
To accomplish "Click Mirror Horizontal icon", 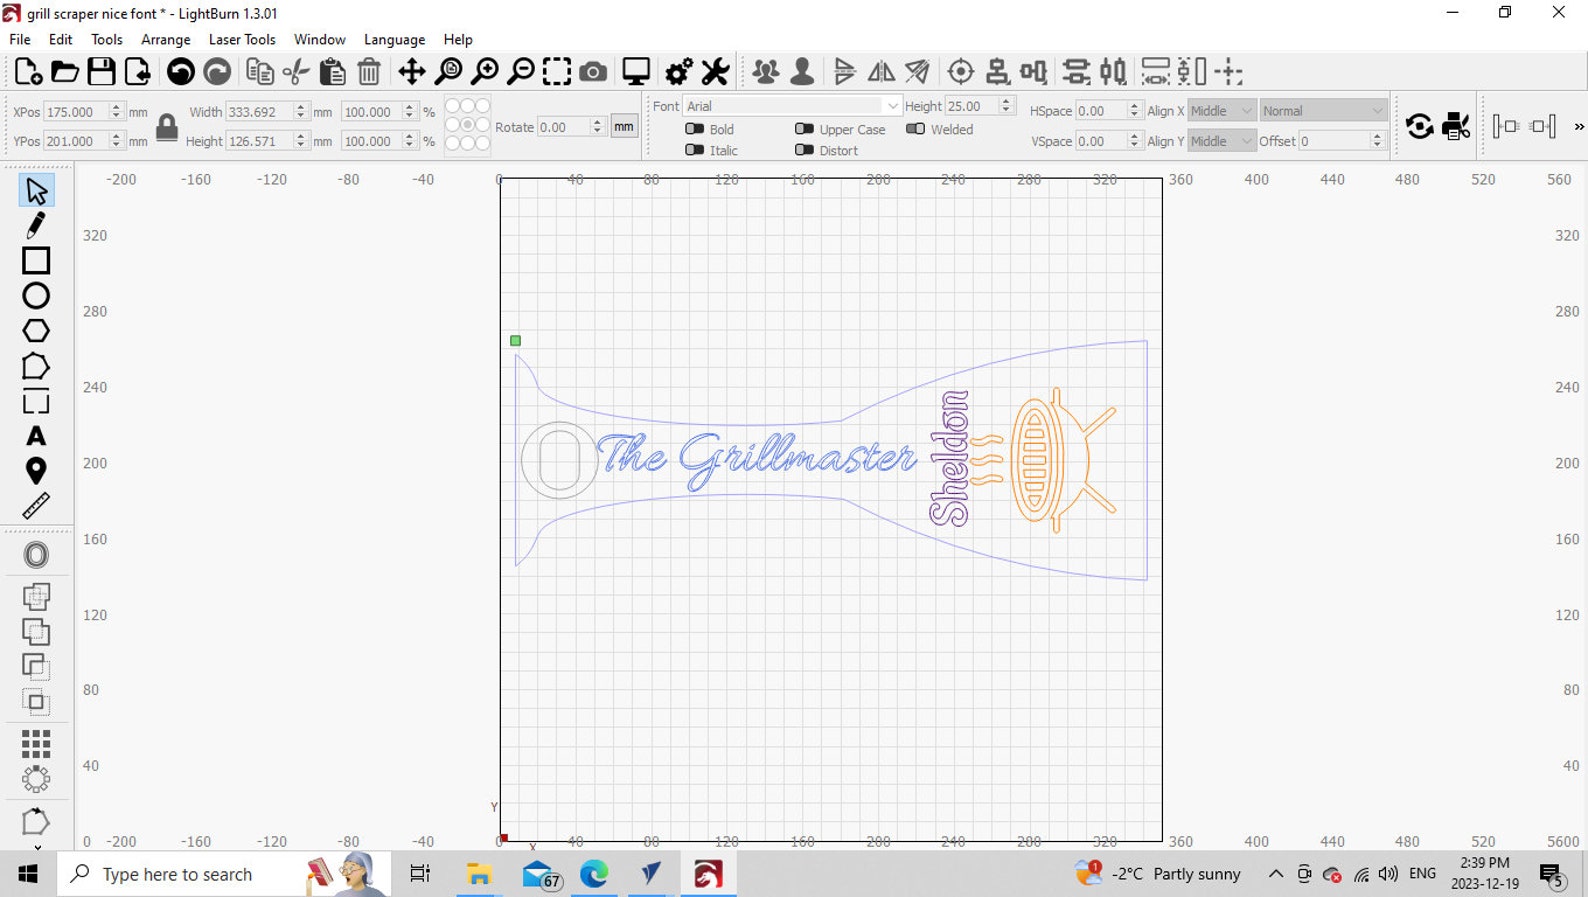I will 881,72.
